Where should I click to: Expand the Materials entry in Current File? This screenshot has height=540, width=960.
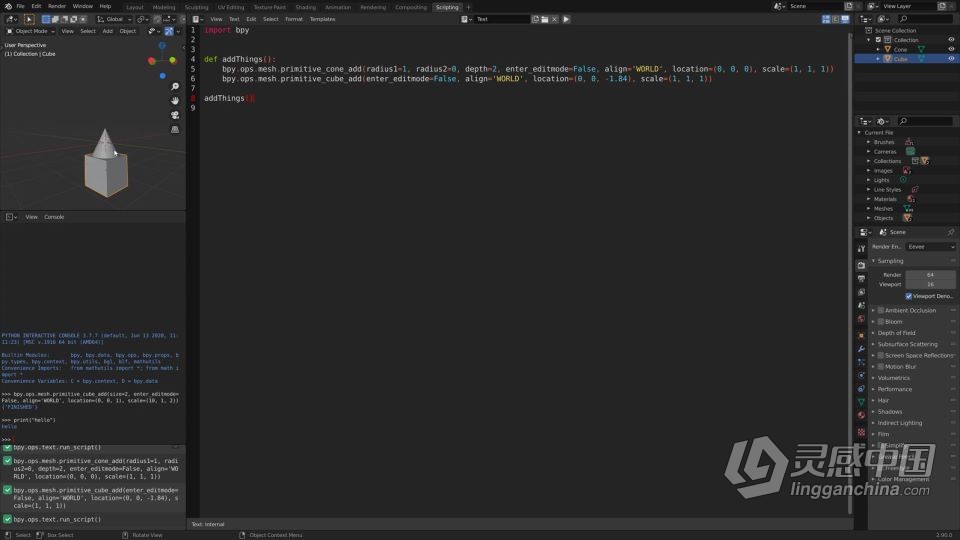(869, 199)
